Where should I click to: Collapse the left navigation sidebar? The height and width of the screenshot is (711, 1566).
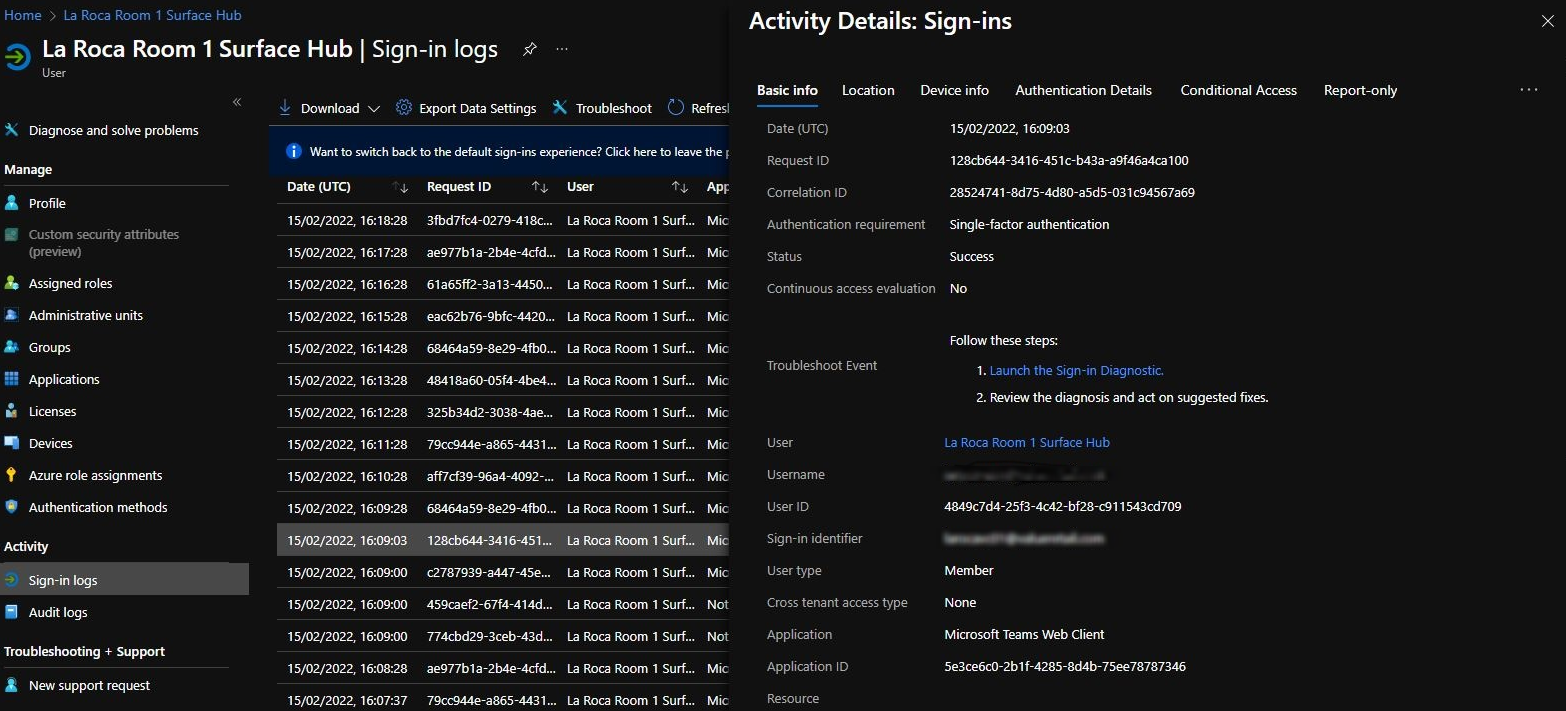click(x=237, y=101)
